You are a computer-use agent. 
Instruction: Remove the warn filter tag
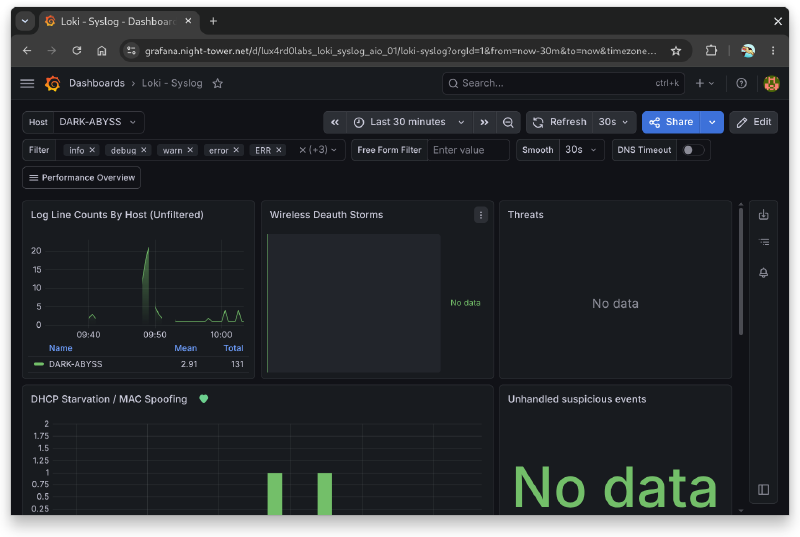190,150
